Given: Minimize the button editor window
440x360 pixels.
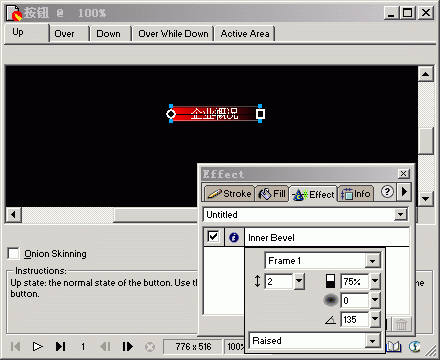Looking at the screenshot, I should click(390, 13).
